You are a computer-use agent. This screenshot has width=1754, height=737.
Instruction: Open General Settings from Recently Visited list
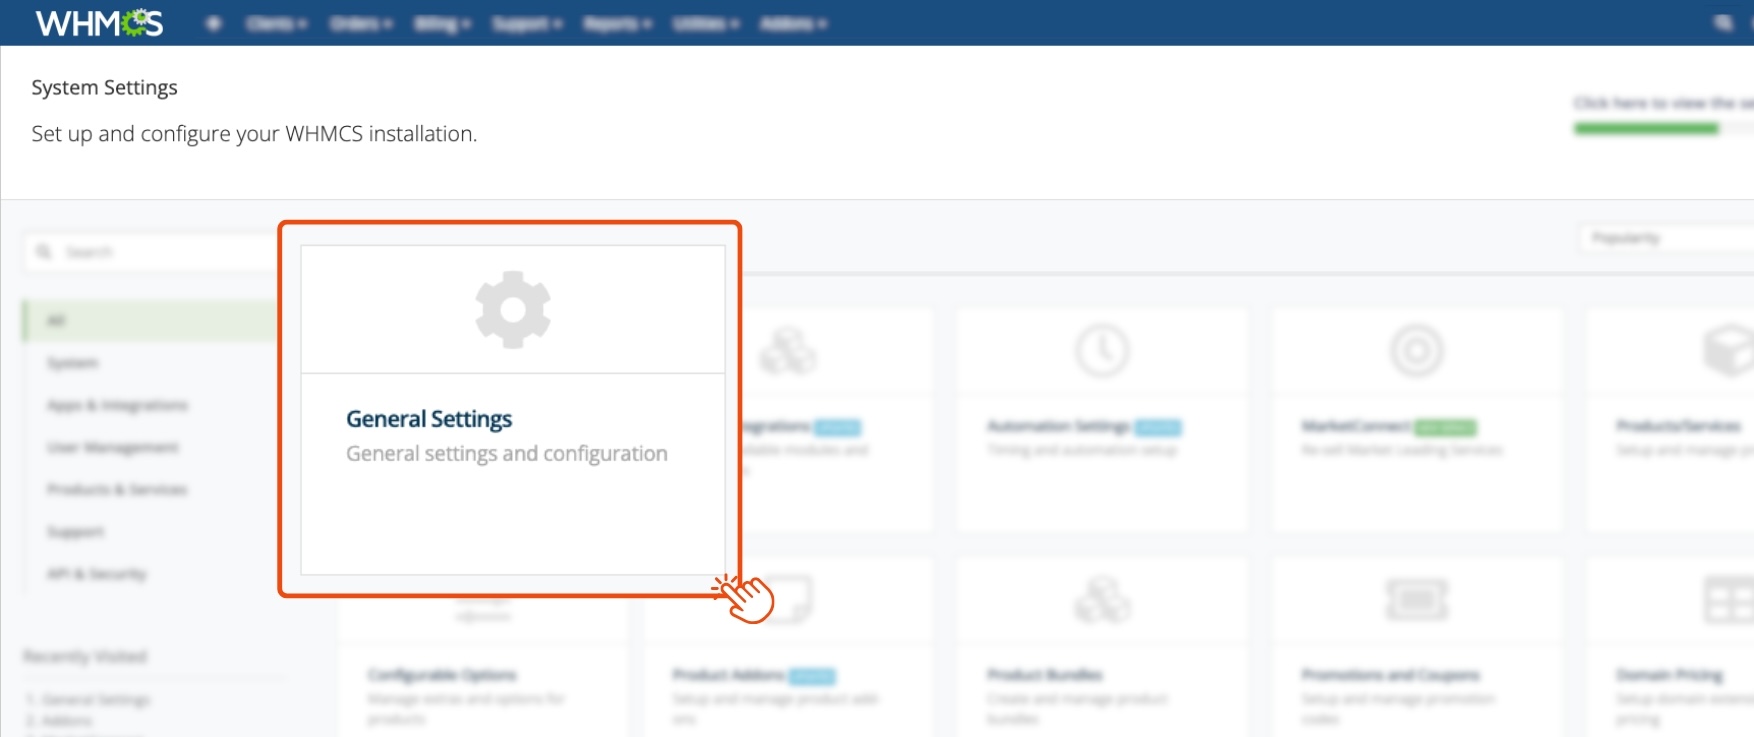(x=95, y=700)
